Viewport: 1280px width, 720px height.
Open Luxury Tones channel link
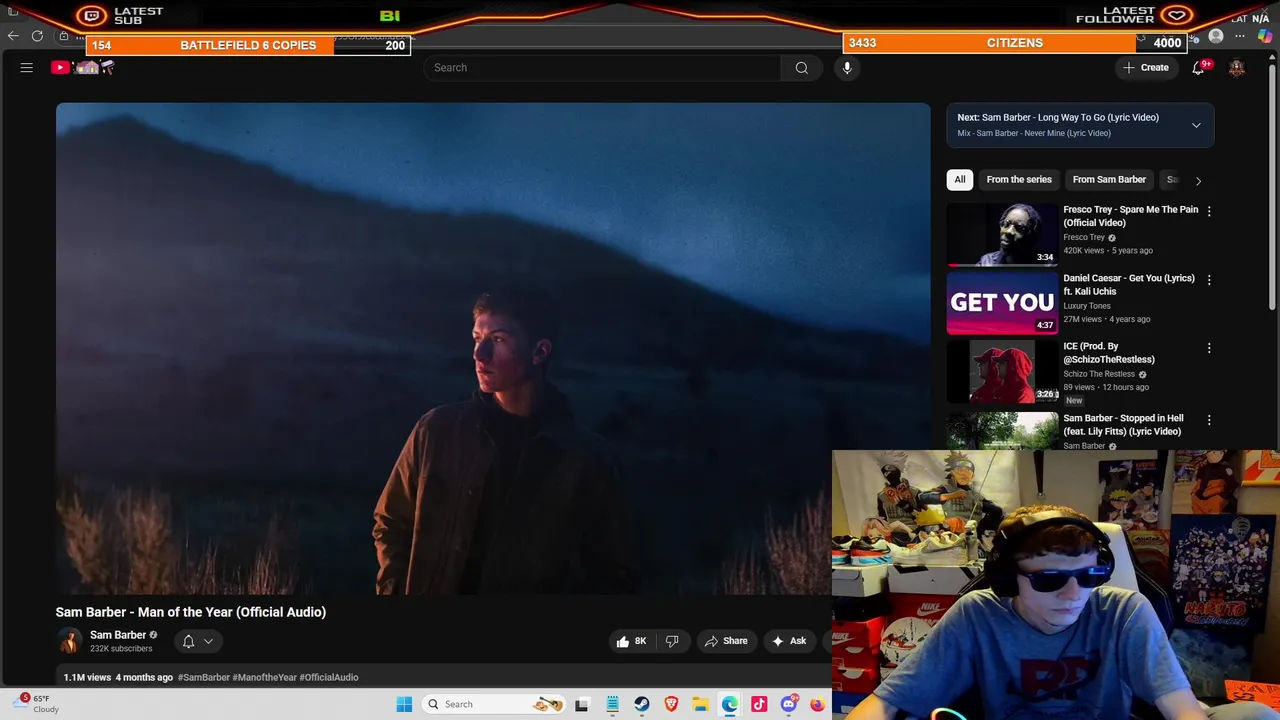point(1087,306)
